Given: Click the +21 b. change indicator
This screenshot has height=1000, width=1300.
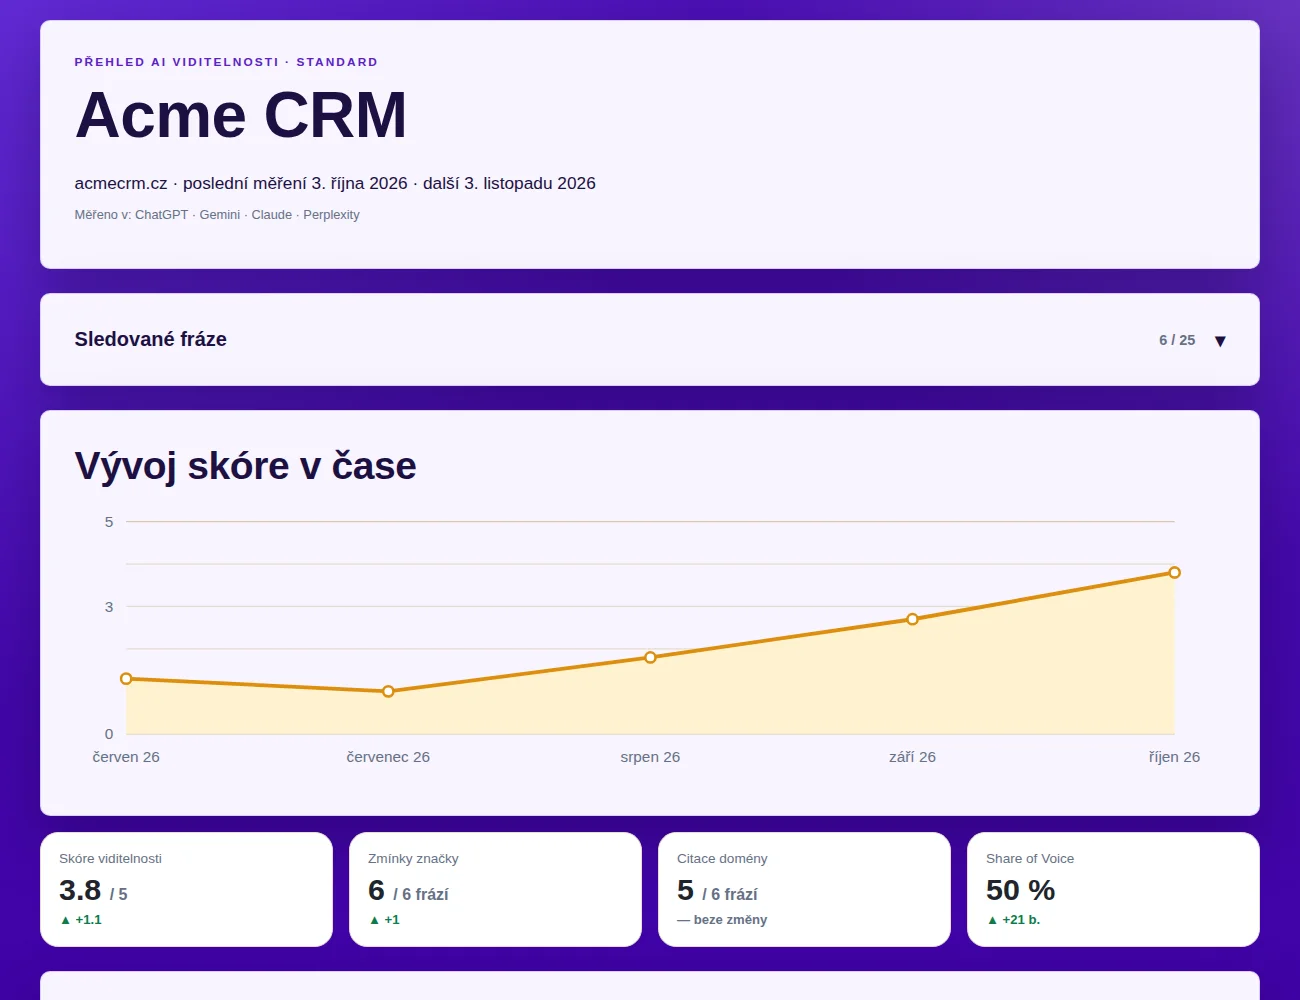Looking at the screenshot, I should coord(1013,920).
